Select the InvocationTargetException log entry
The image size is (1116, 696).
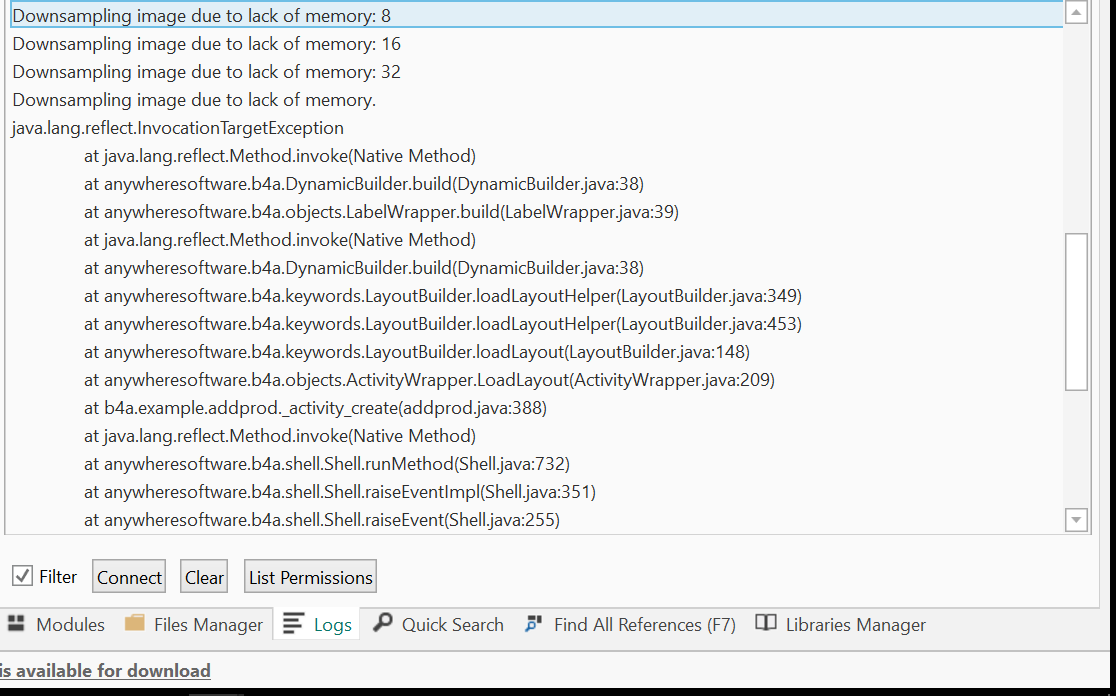tap(178, 128)
